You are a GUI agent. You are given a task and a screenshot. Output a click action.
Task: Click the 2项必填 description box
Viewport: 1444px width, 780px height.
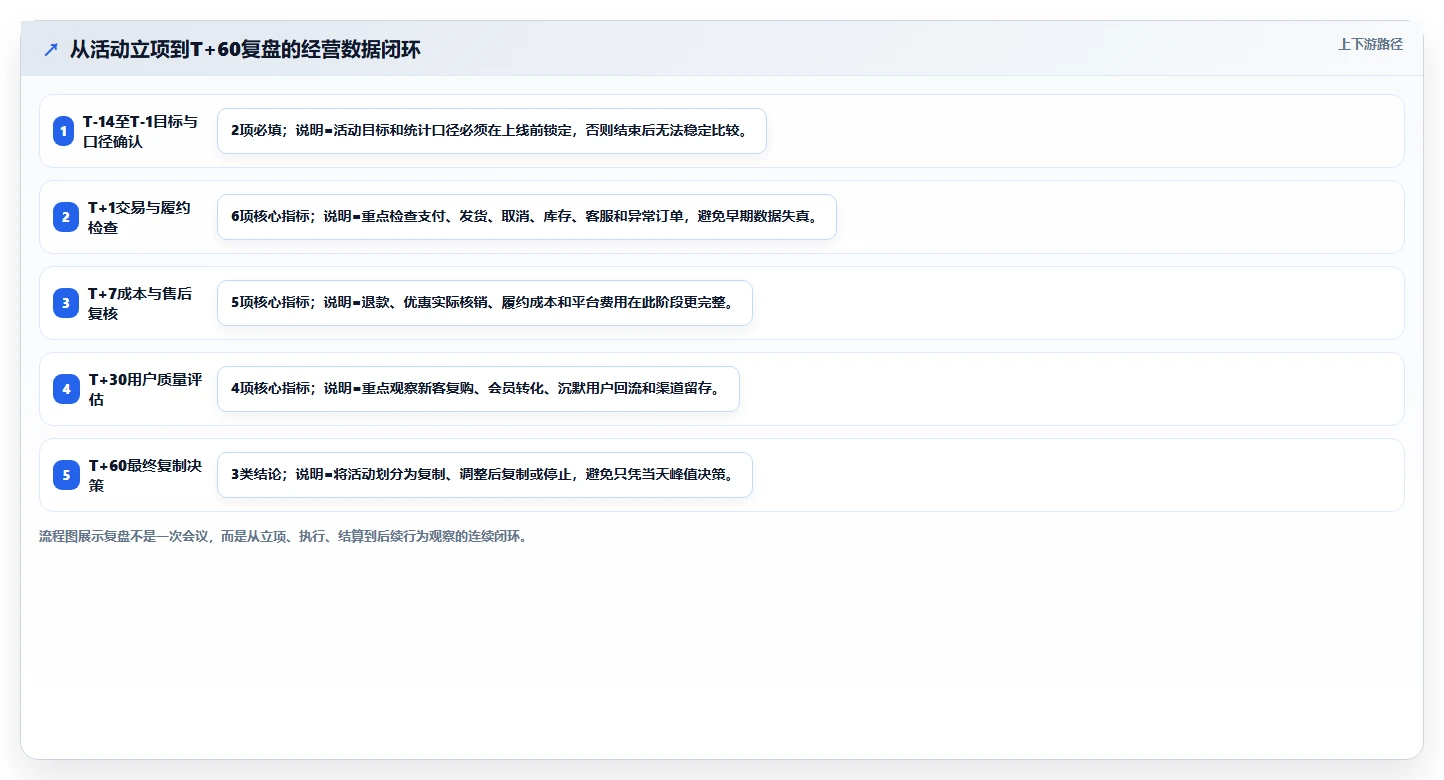[x=492, y=131]
